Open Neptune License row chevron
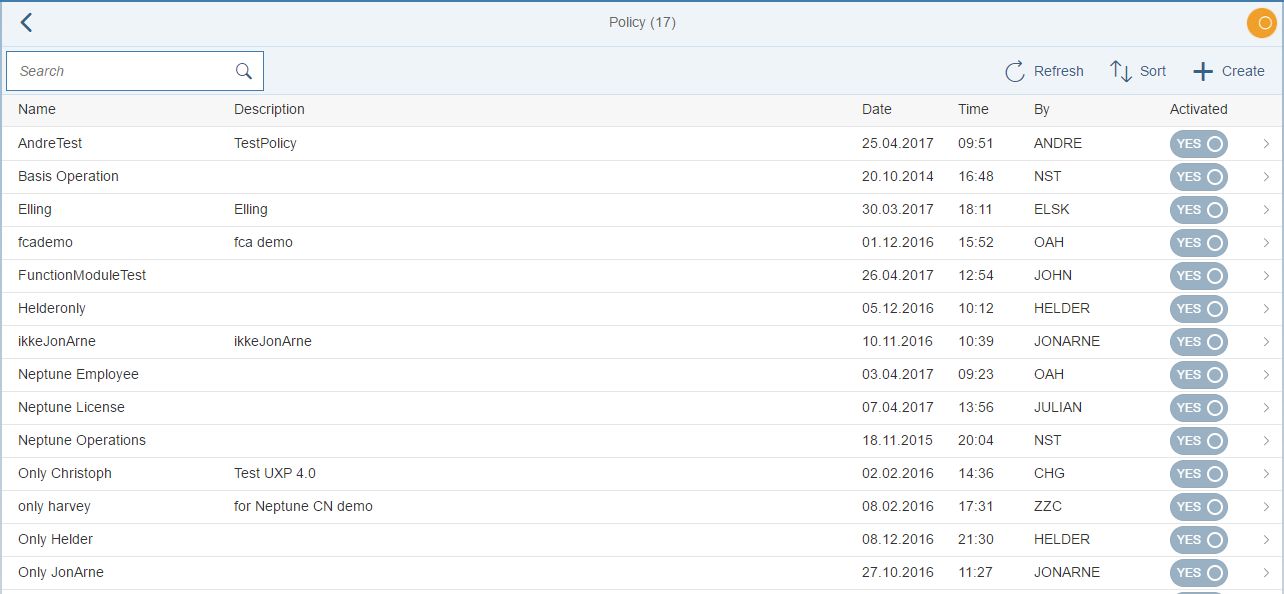 point(1266,408)
